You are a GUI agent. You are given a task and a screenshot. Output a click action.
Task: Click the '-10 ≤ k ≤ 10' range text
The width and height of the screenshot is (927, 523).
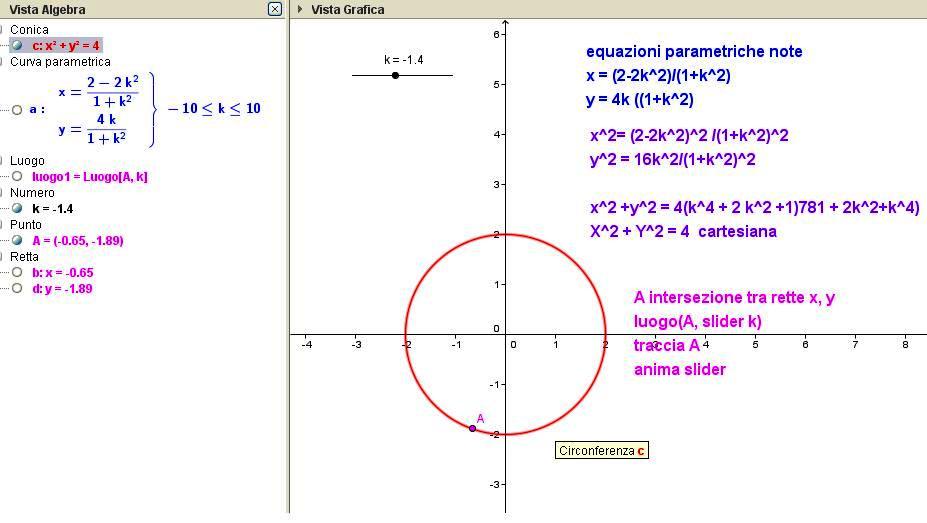coord(214,109)
